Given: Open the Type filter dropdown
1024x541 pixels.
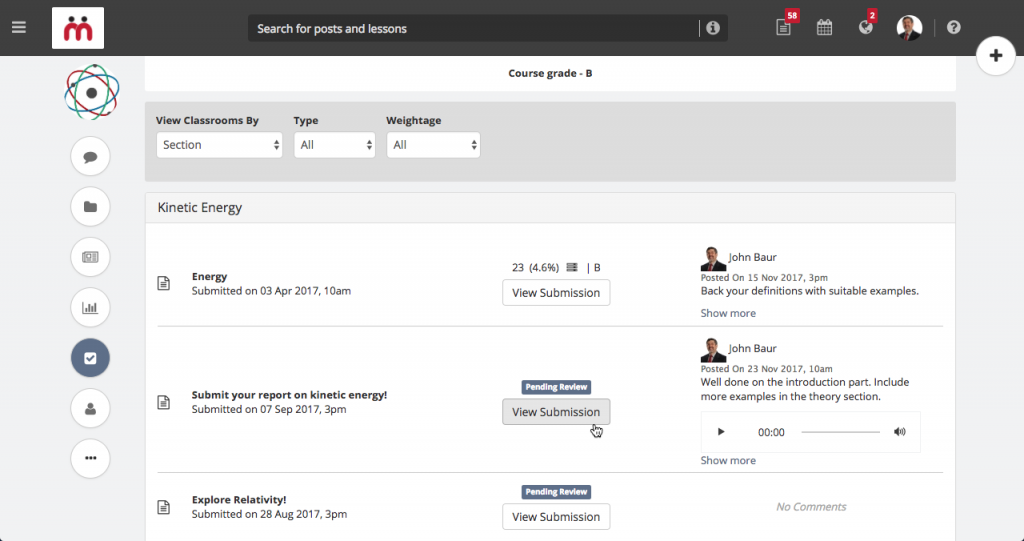Looking at the screenshot, I should click(x=334, y=145).
